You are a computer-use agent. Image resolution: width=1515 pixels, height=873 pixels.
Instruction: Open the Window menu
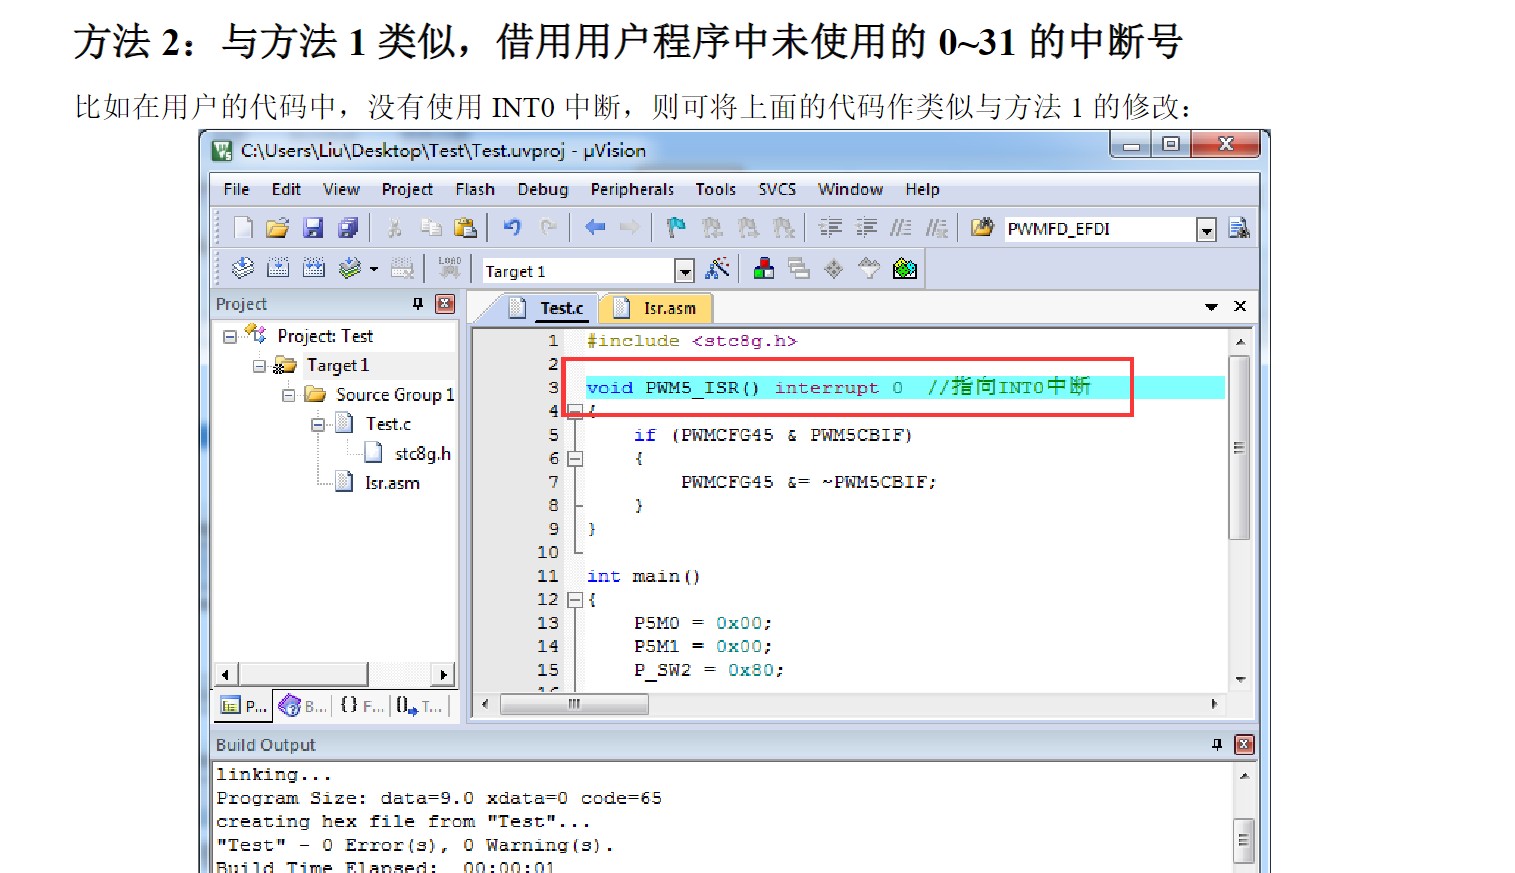coord(850,189)
